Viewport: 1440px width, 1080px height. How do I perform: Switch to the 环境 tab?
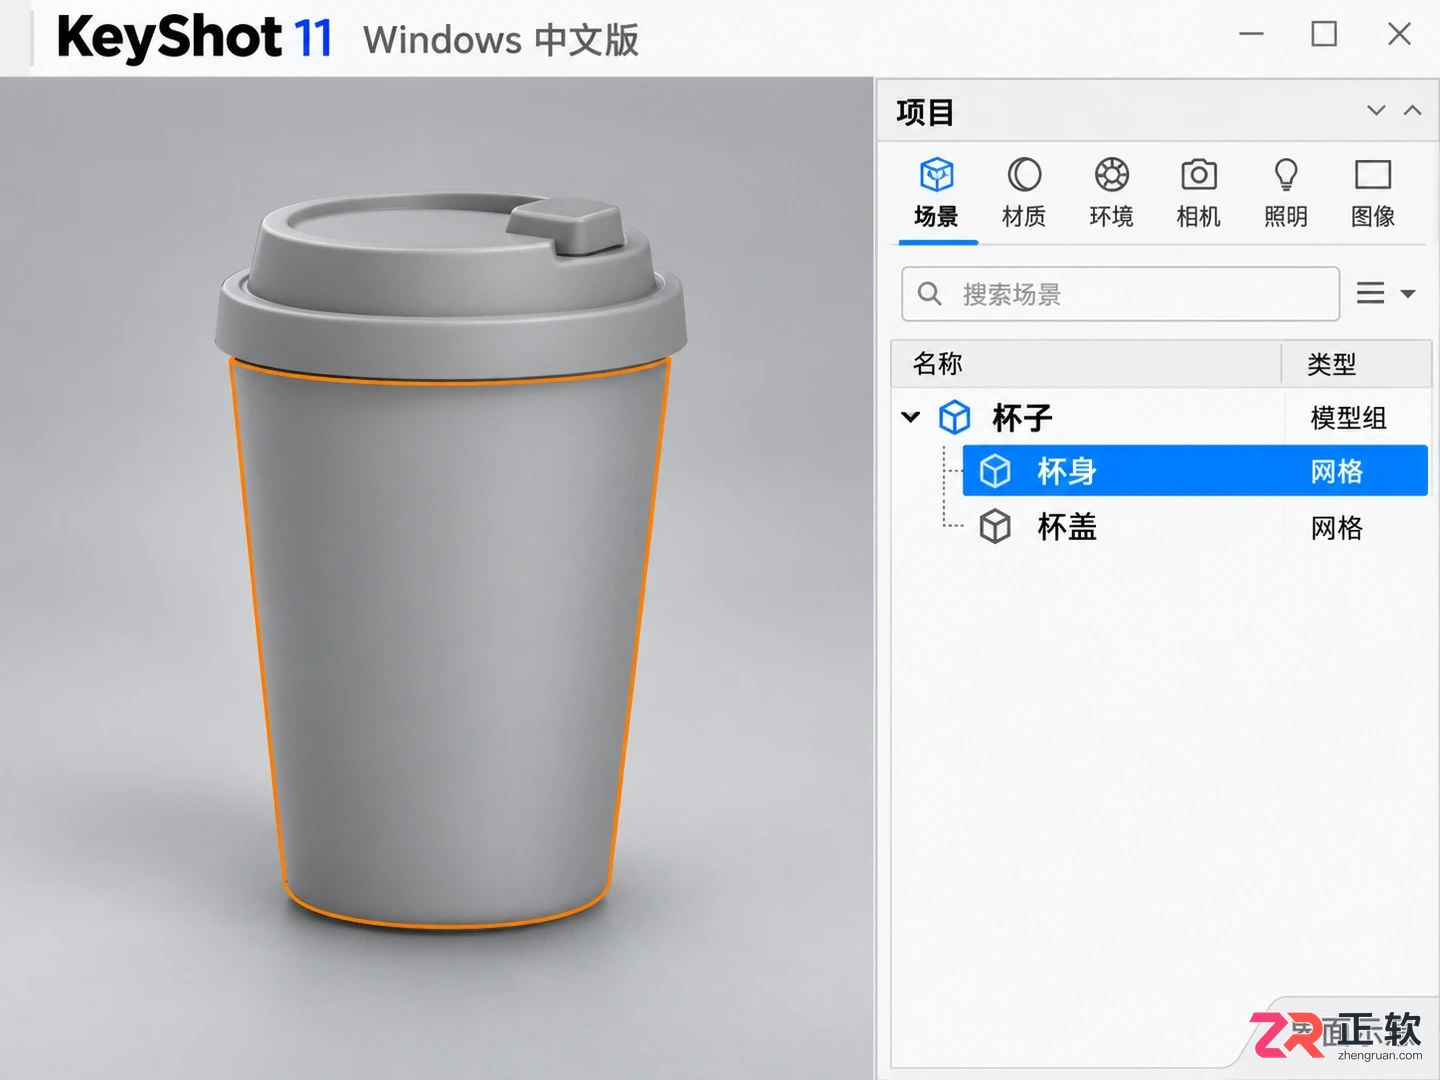(1111, 193)
